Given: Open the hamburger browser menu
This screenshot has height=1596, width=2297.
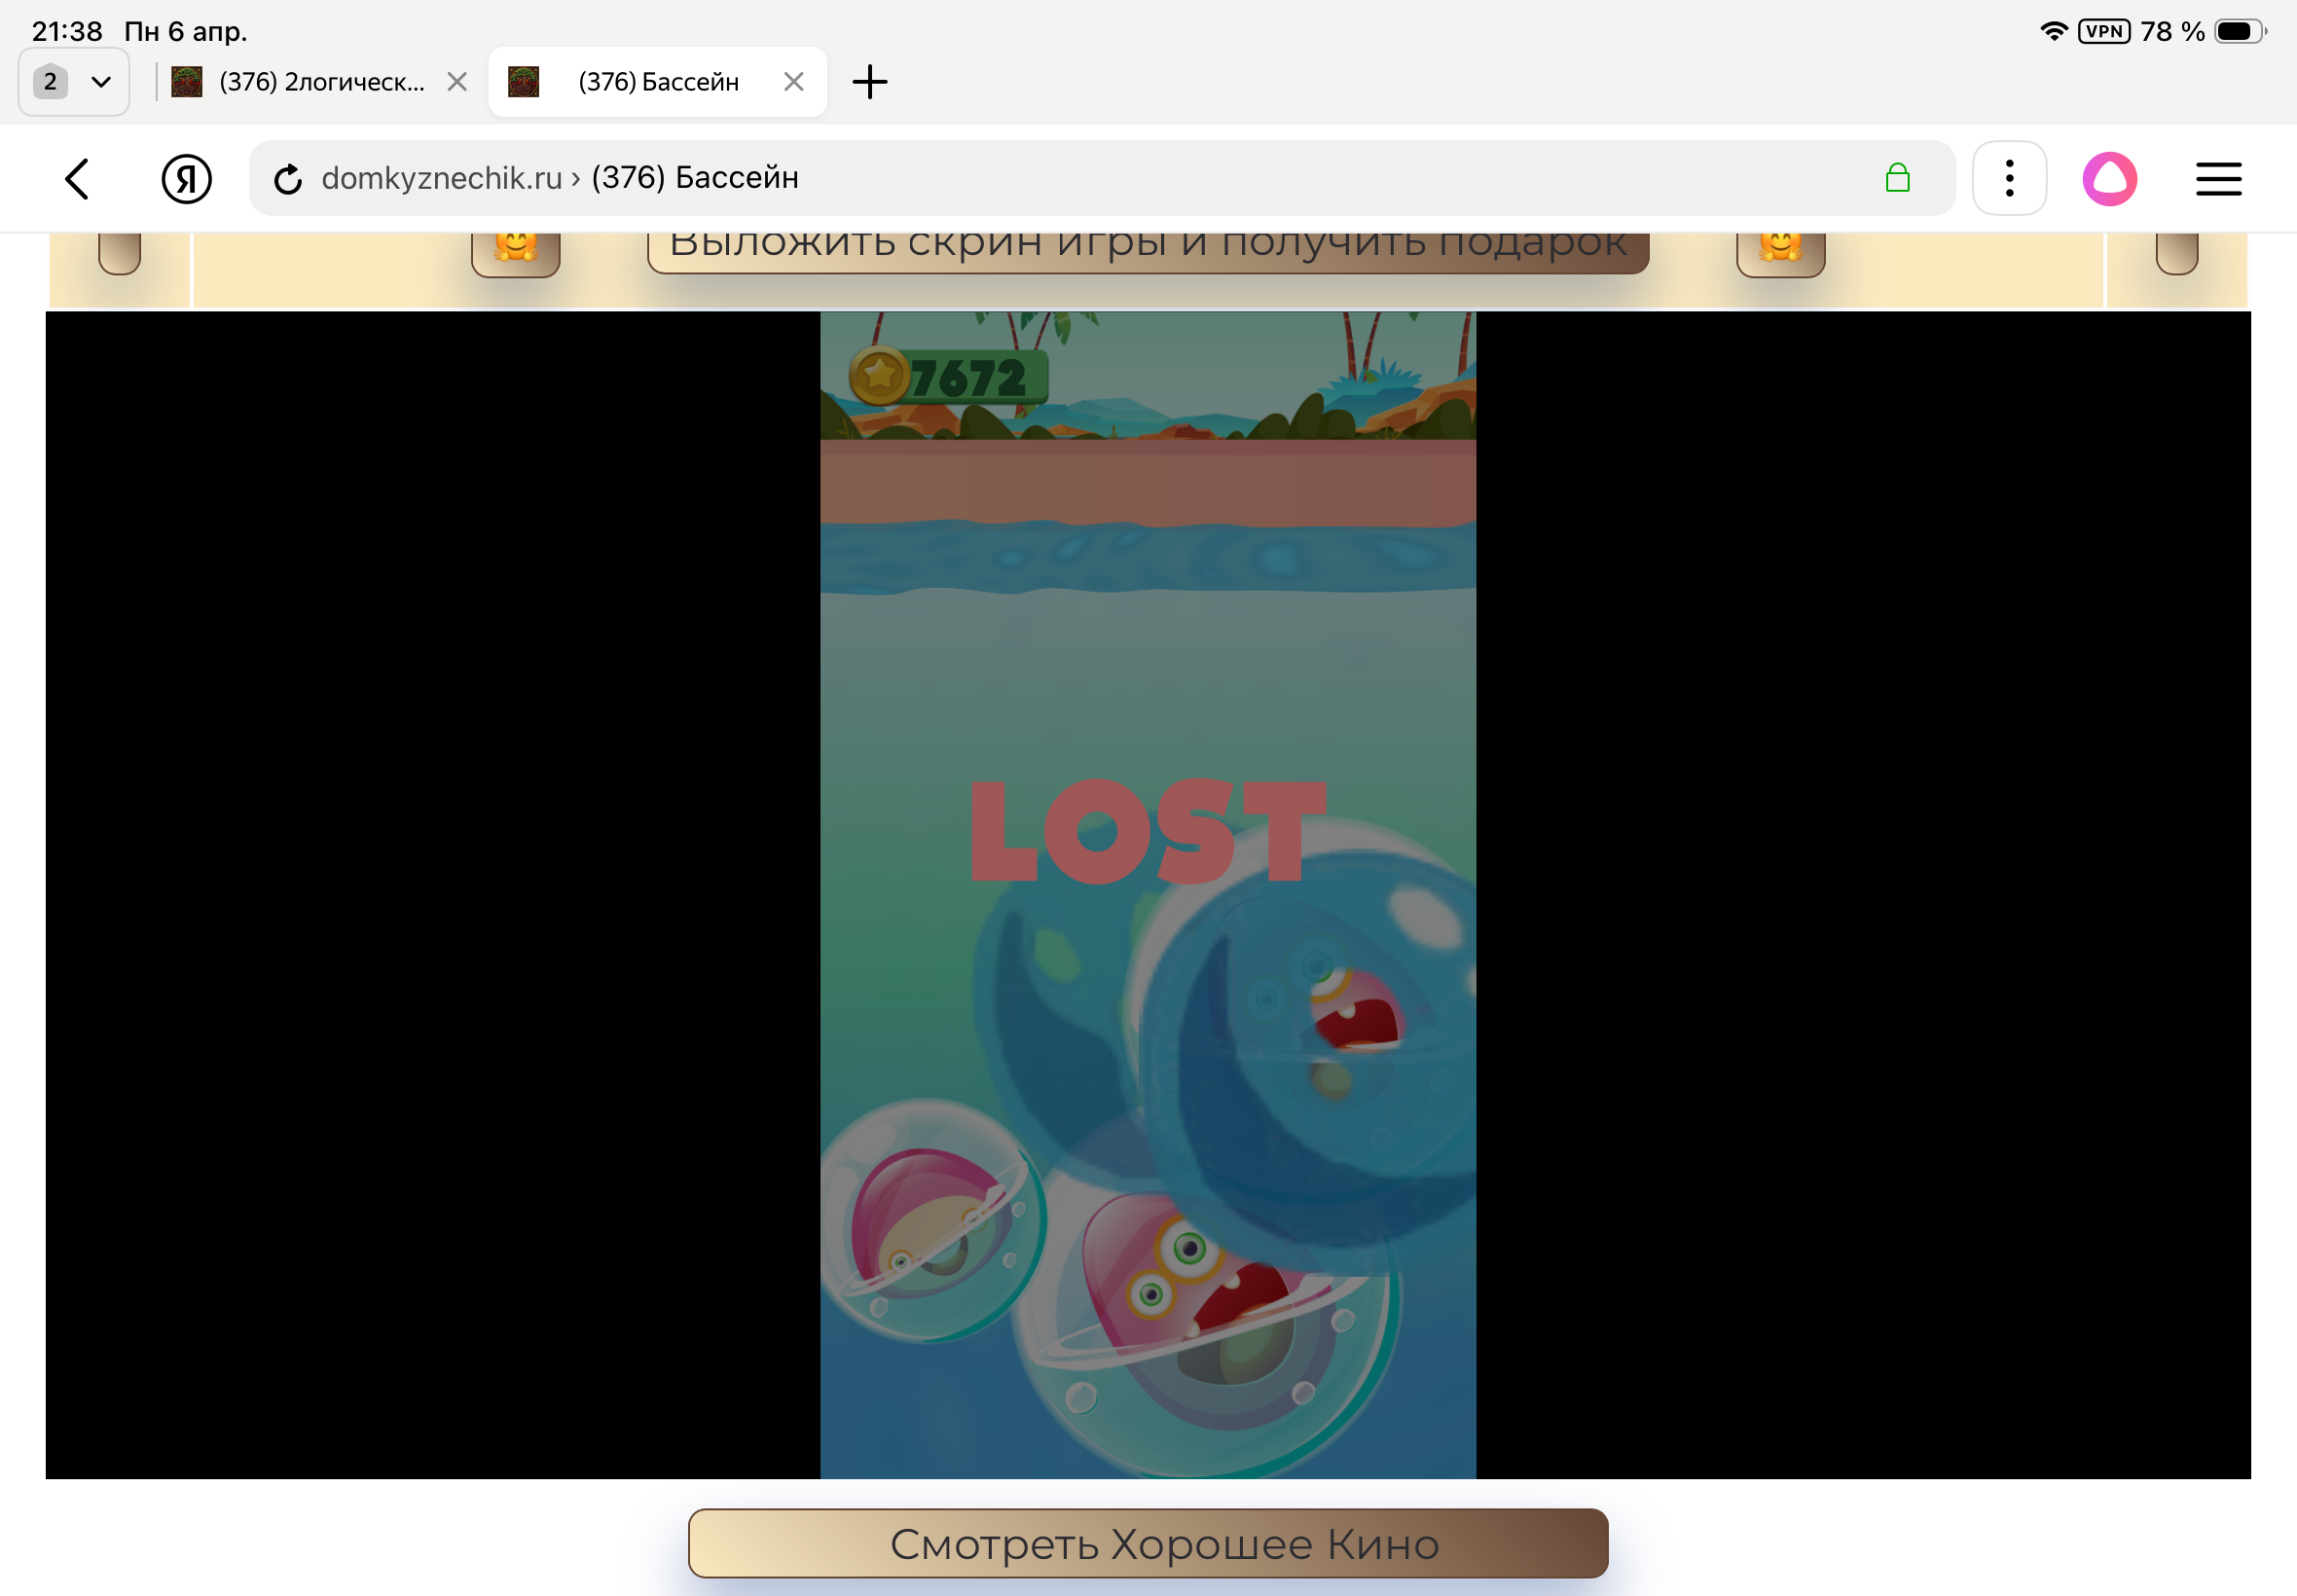Looking at the screenshot, I should pos(2218,179).
